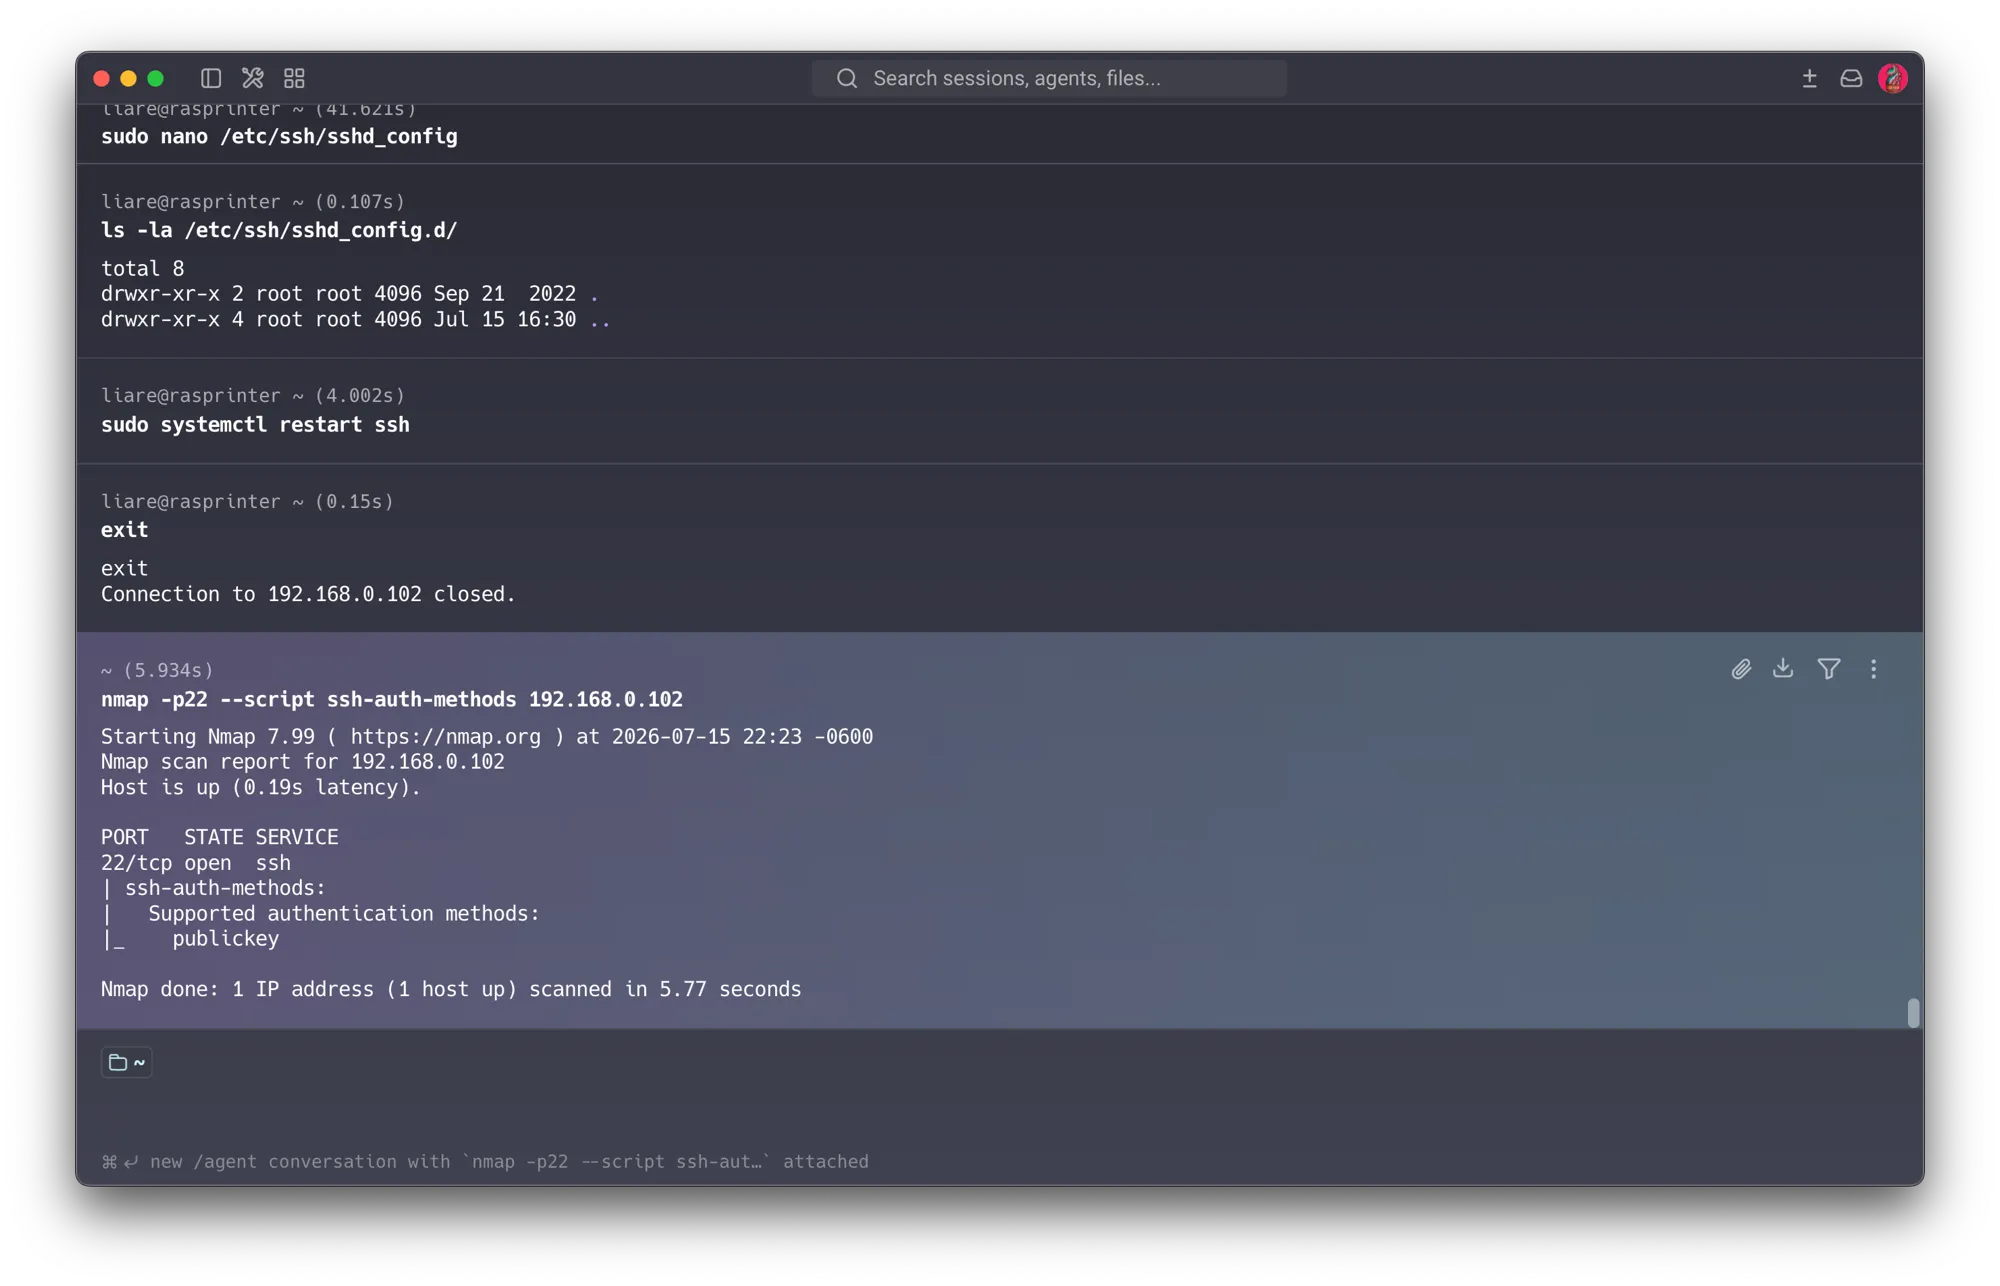
Task: Open the grid view icon
Action: click(x=294, y=78)
